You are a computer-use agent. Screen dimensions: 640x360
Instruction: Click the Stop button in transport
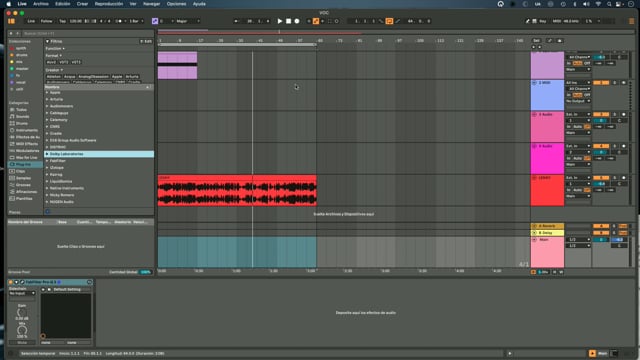pyautogui.click(x=288, y=21)
